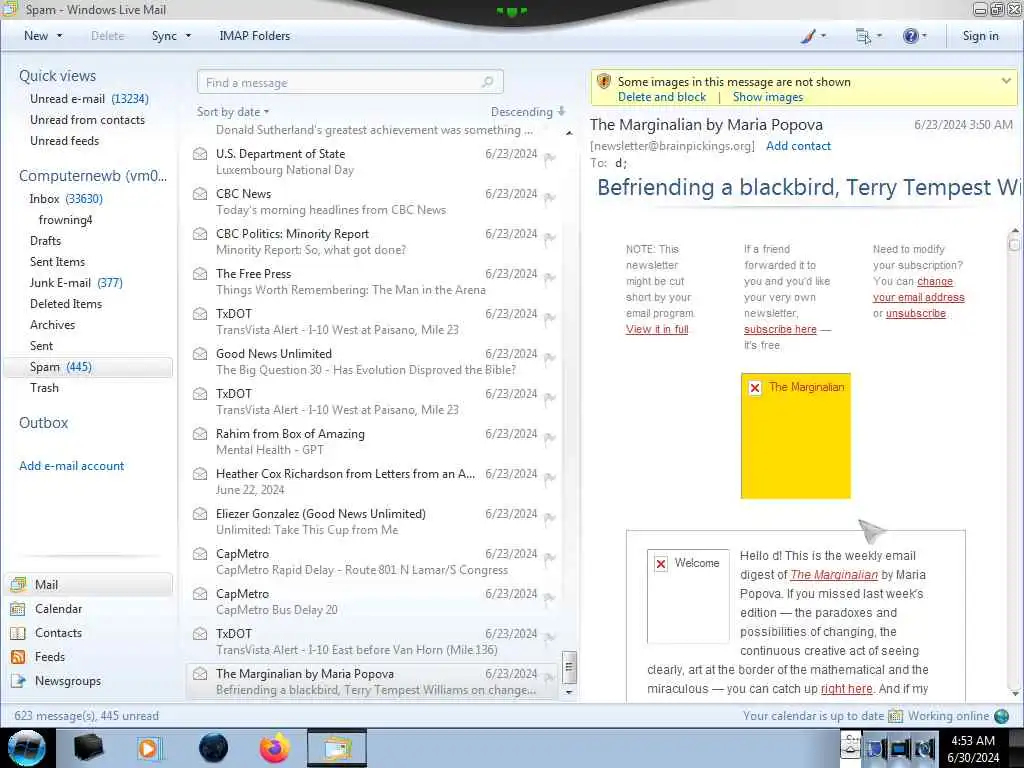
Task: Open Contacts section icon
Action: coord(18,633)
